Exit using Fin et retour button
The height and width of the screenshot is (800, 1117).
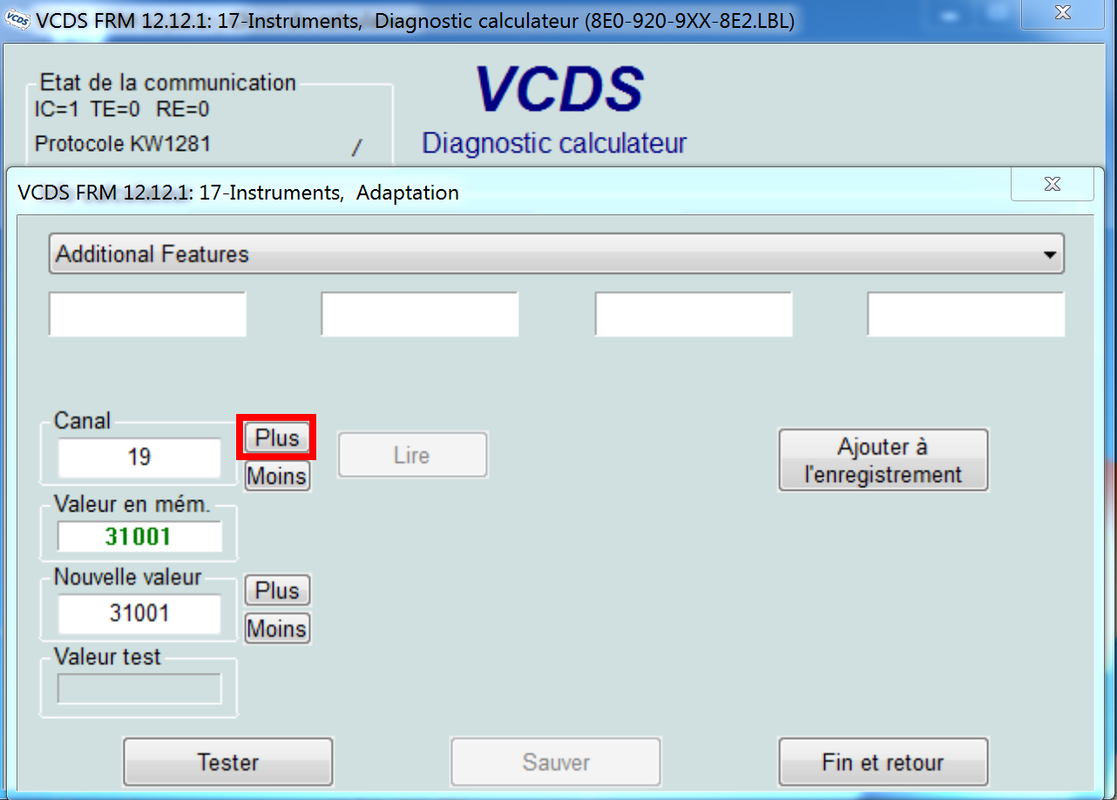(882, 763)
